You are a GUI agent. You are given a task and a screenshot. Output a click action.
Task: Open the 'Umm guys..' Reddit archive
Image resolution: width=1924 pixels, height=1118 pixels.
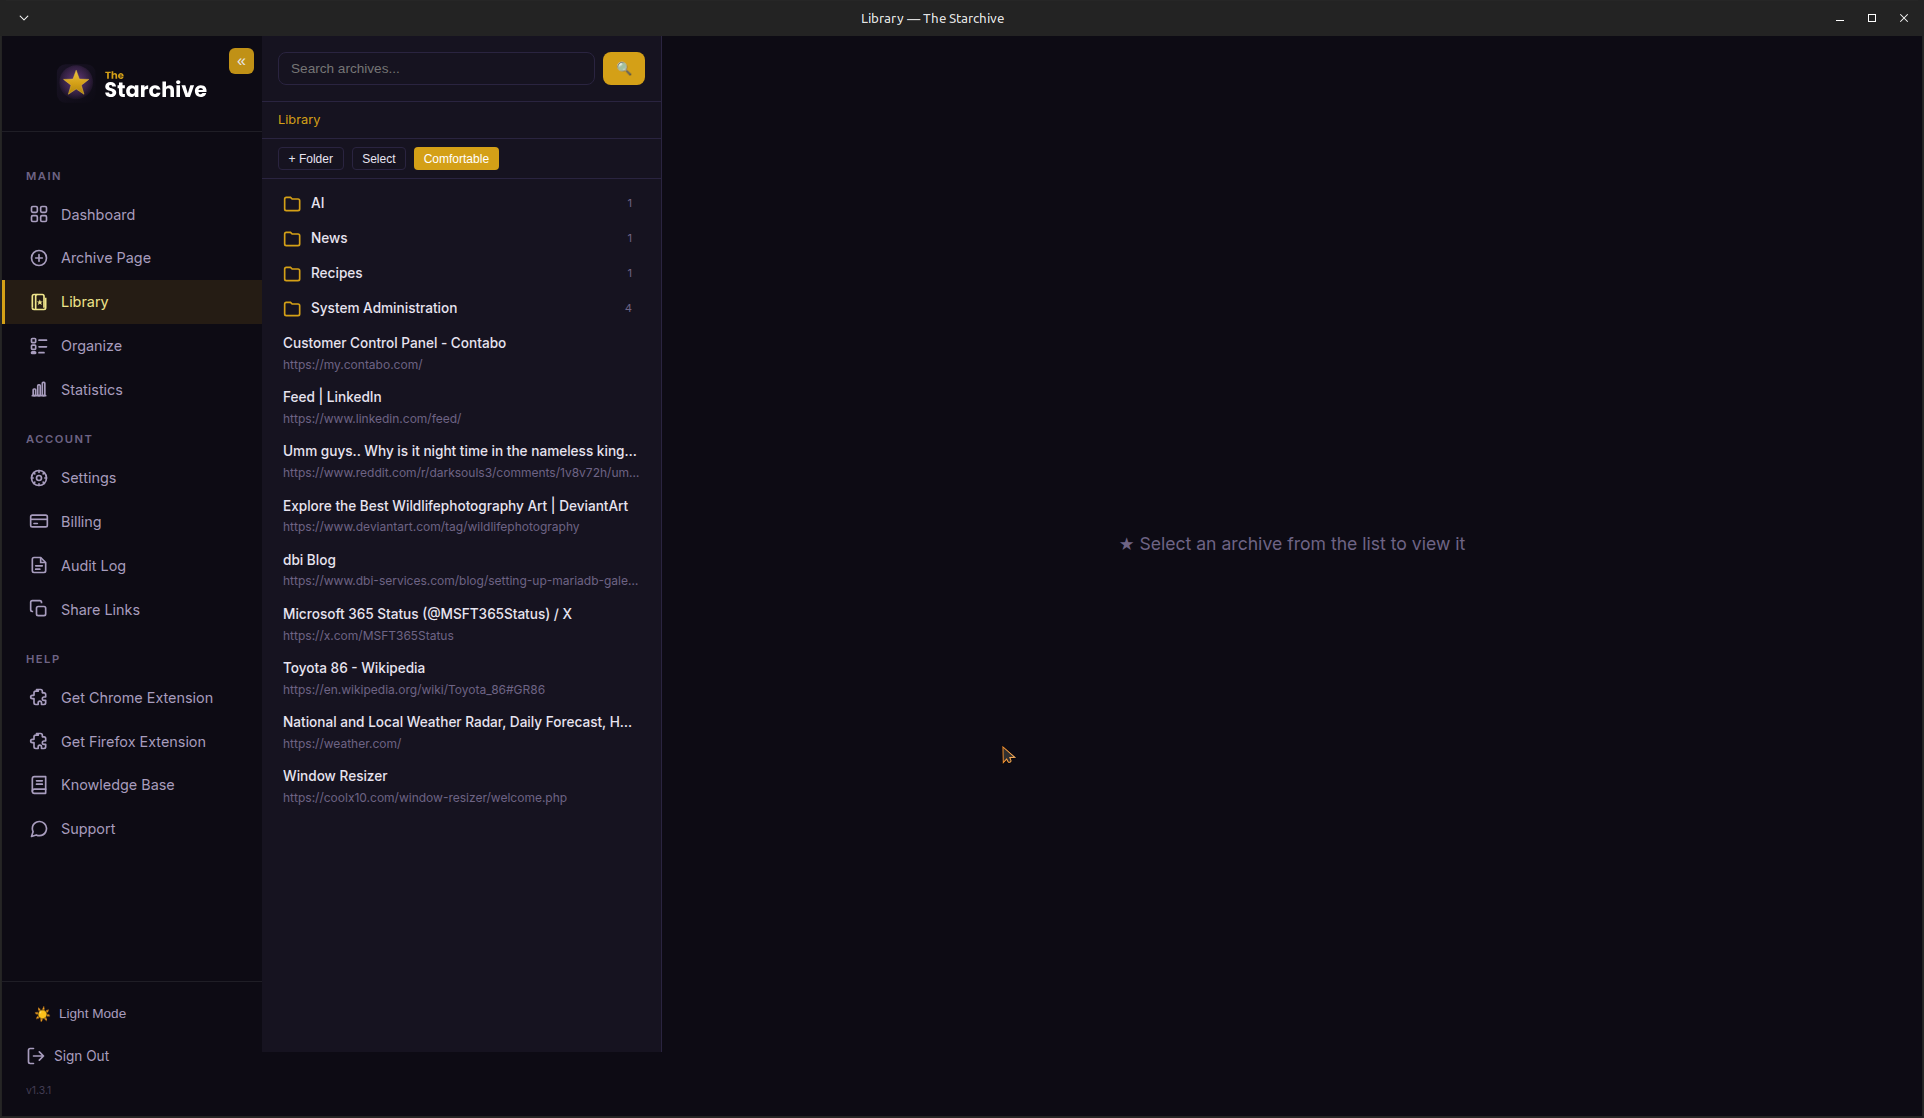[x=461, y=461]
